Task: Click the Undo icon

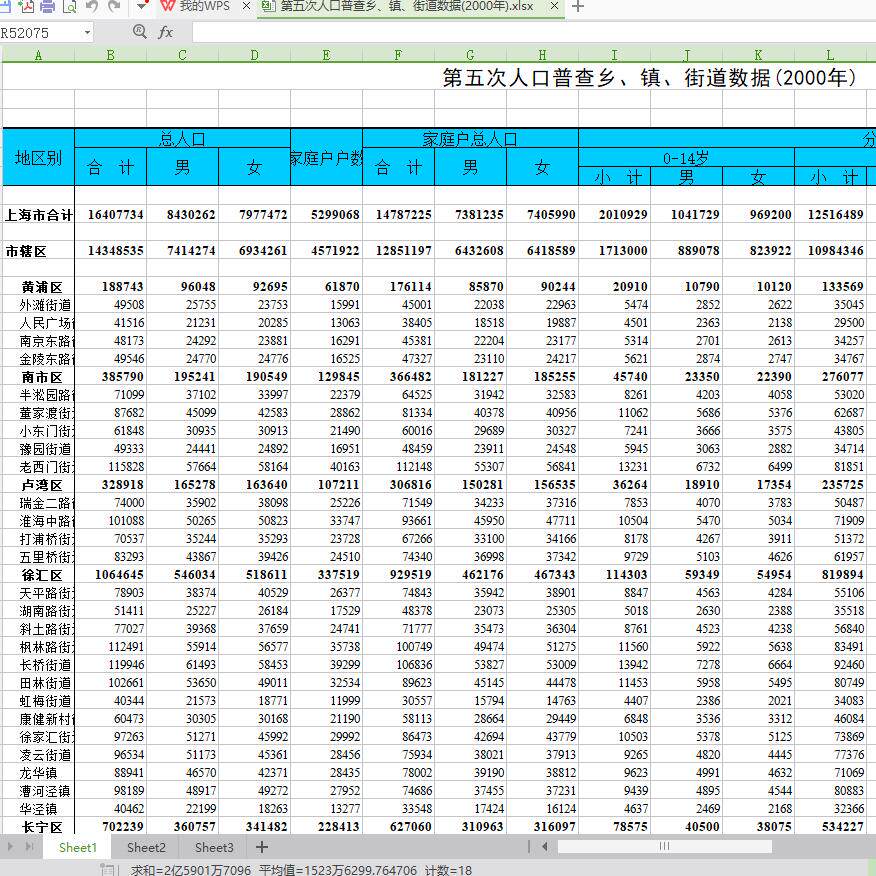Action: 91,6
